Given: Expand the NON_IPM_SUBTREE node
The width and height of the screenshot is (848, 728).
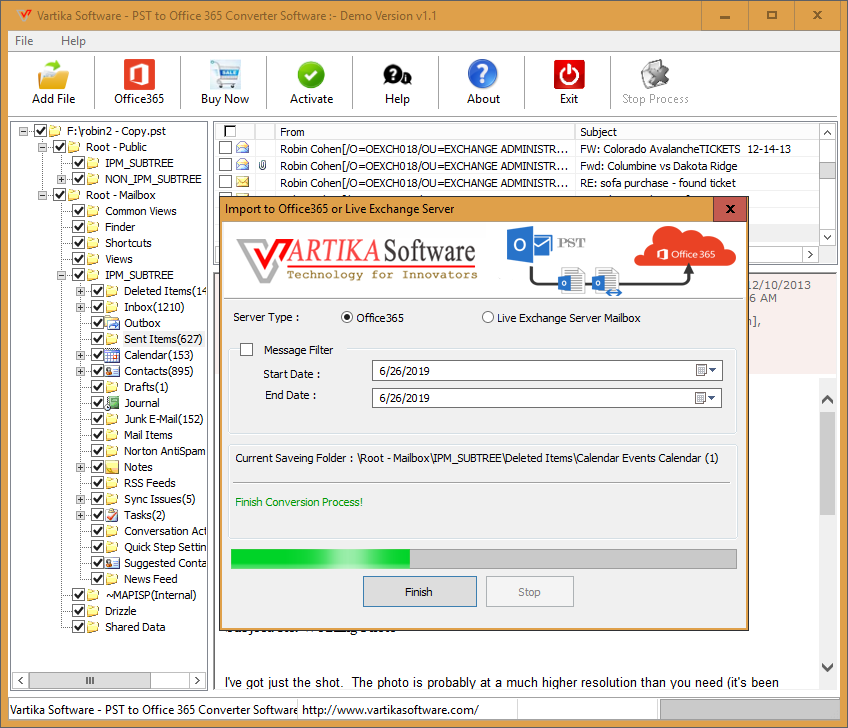Looking at the screenshot, I should [62, 179].
